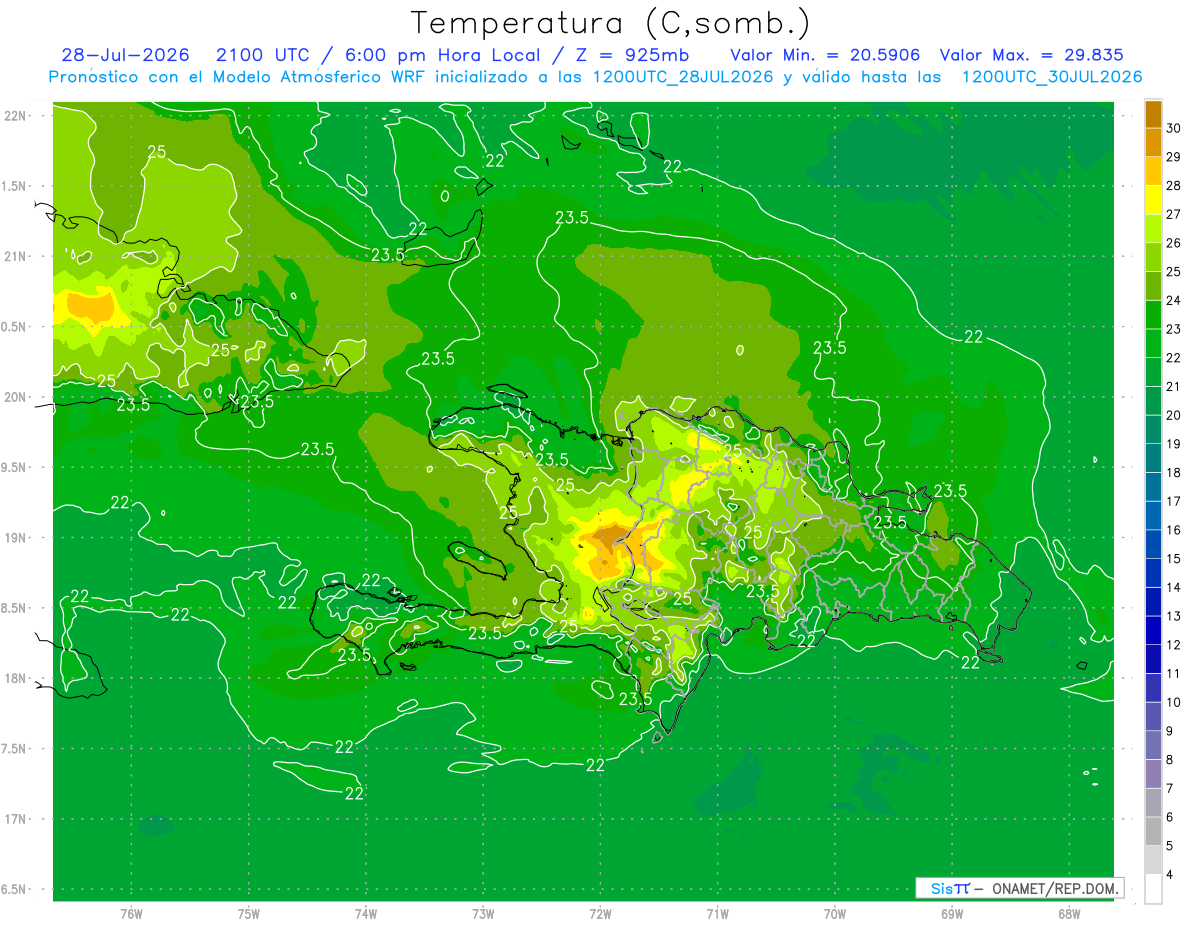Click legend value "20" on color scale
The width and height of the screenshot is (1200, 927).
click(x=1174, y=415)
